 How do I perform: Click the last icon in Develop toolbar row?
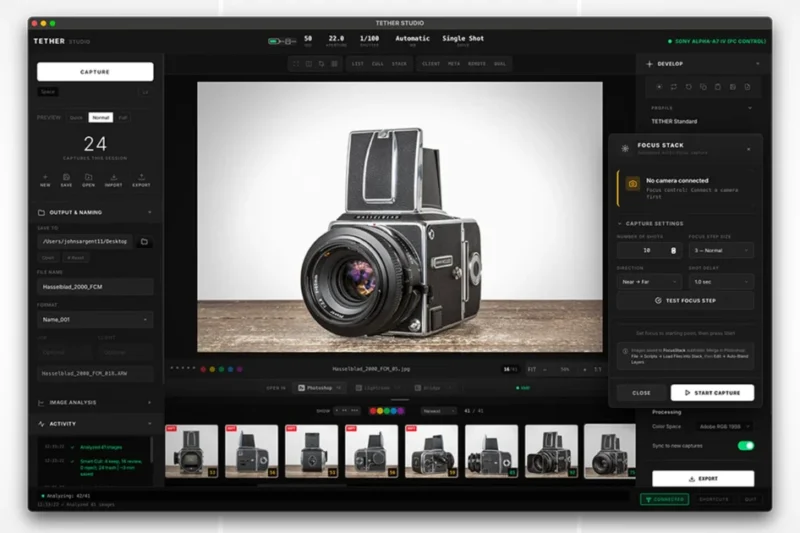[747, 87]
